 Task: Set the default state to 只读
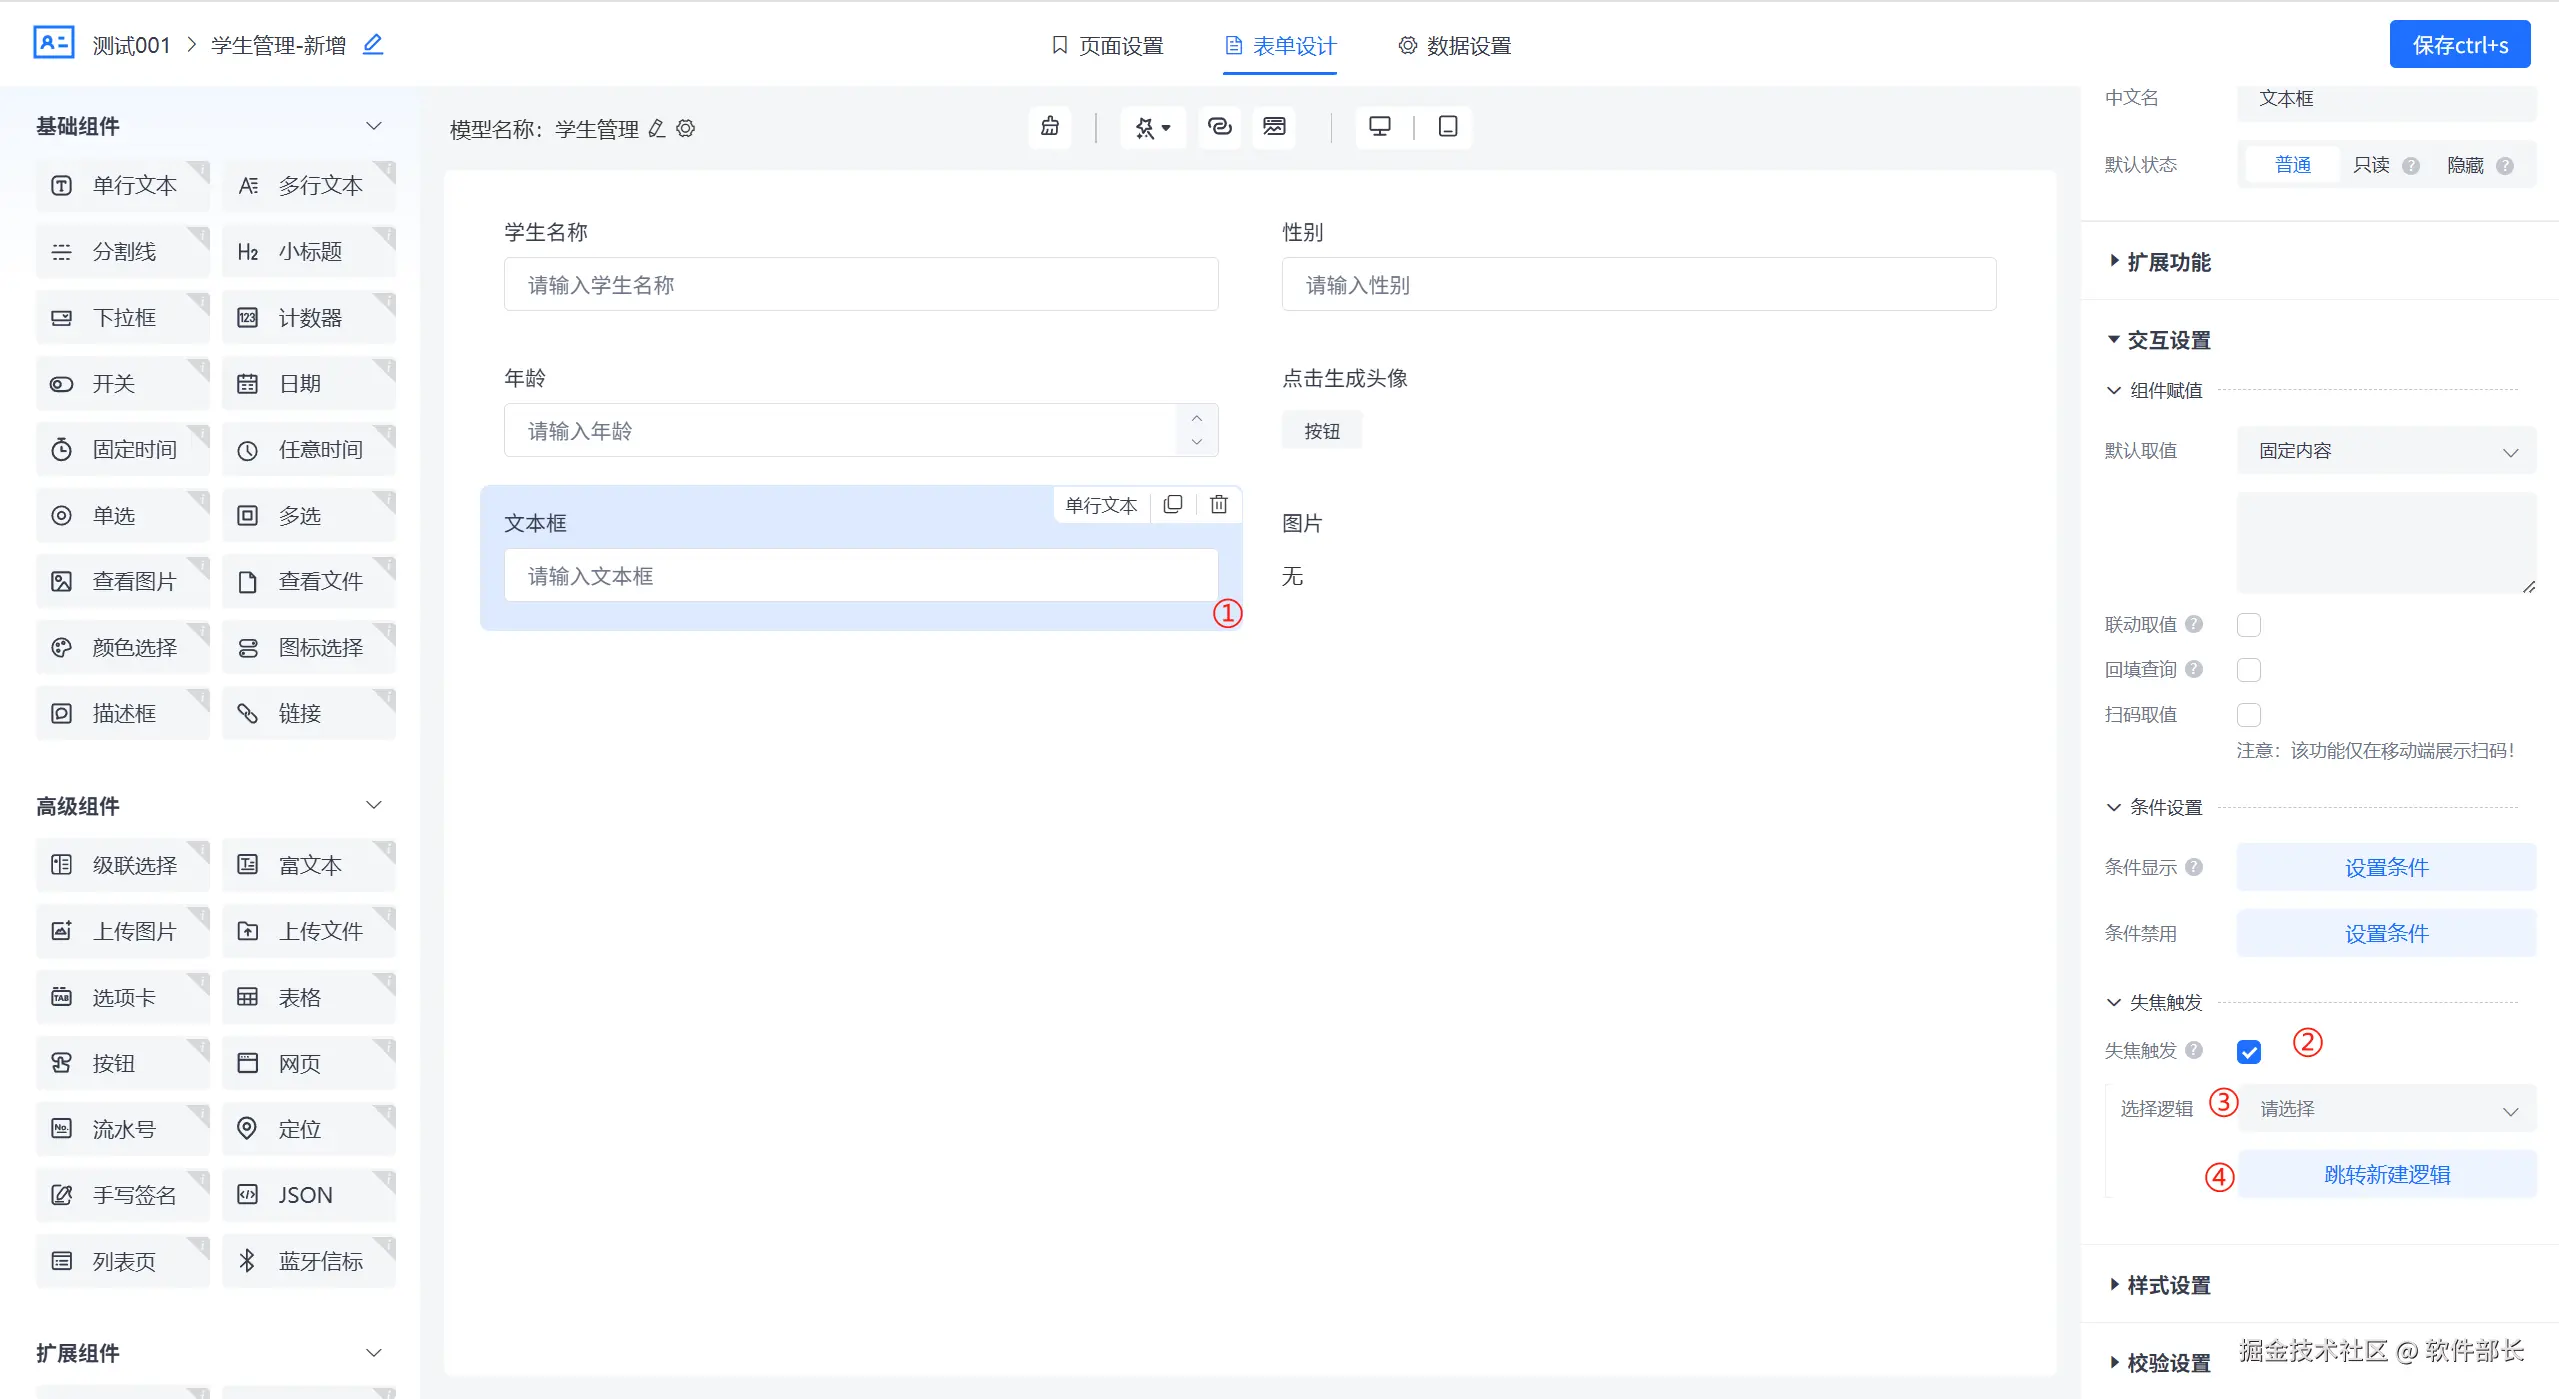click(x=2370, y=165)
